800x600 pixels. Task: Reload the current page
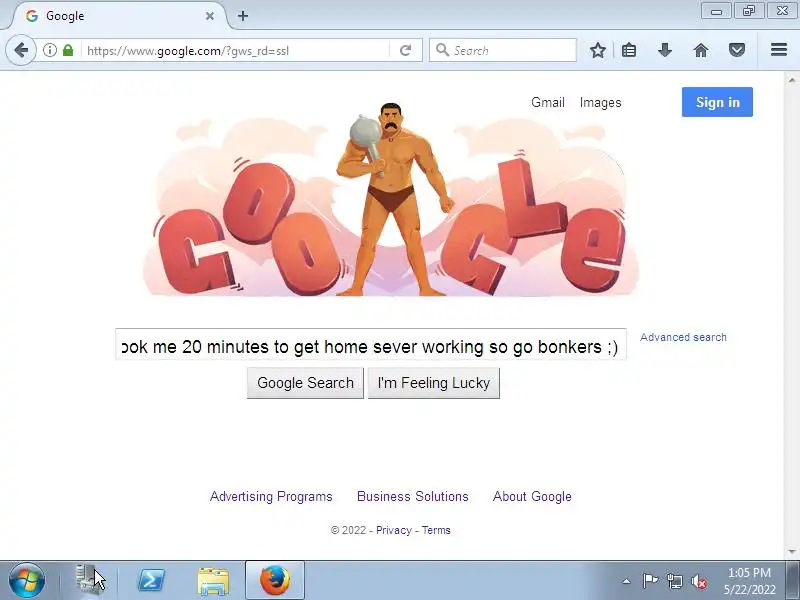tap(406, 50)
